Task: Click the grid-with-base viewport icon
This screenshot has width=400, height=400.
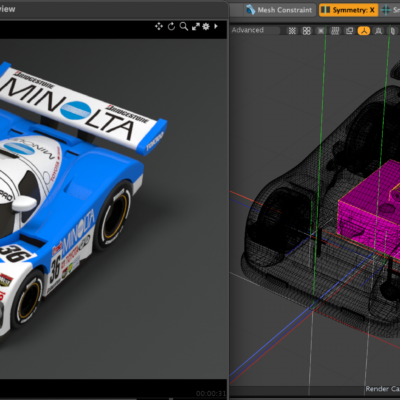Action: 335,31
